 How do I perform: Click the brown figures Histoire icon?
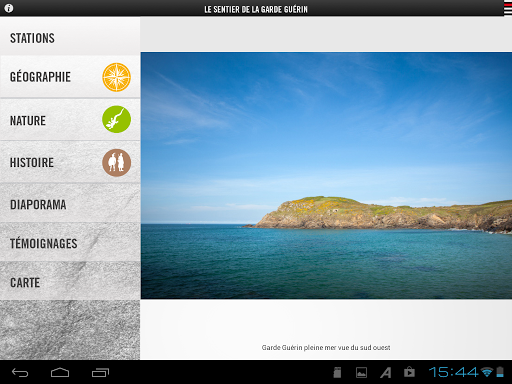(x=116, y=163)
